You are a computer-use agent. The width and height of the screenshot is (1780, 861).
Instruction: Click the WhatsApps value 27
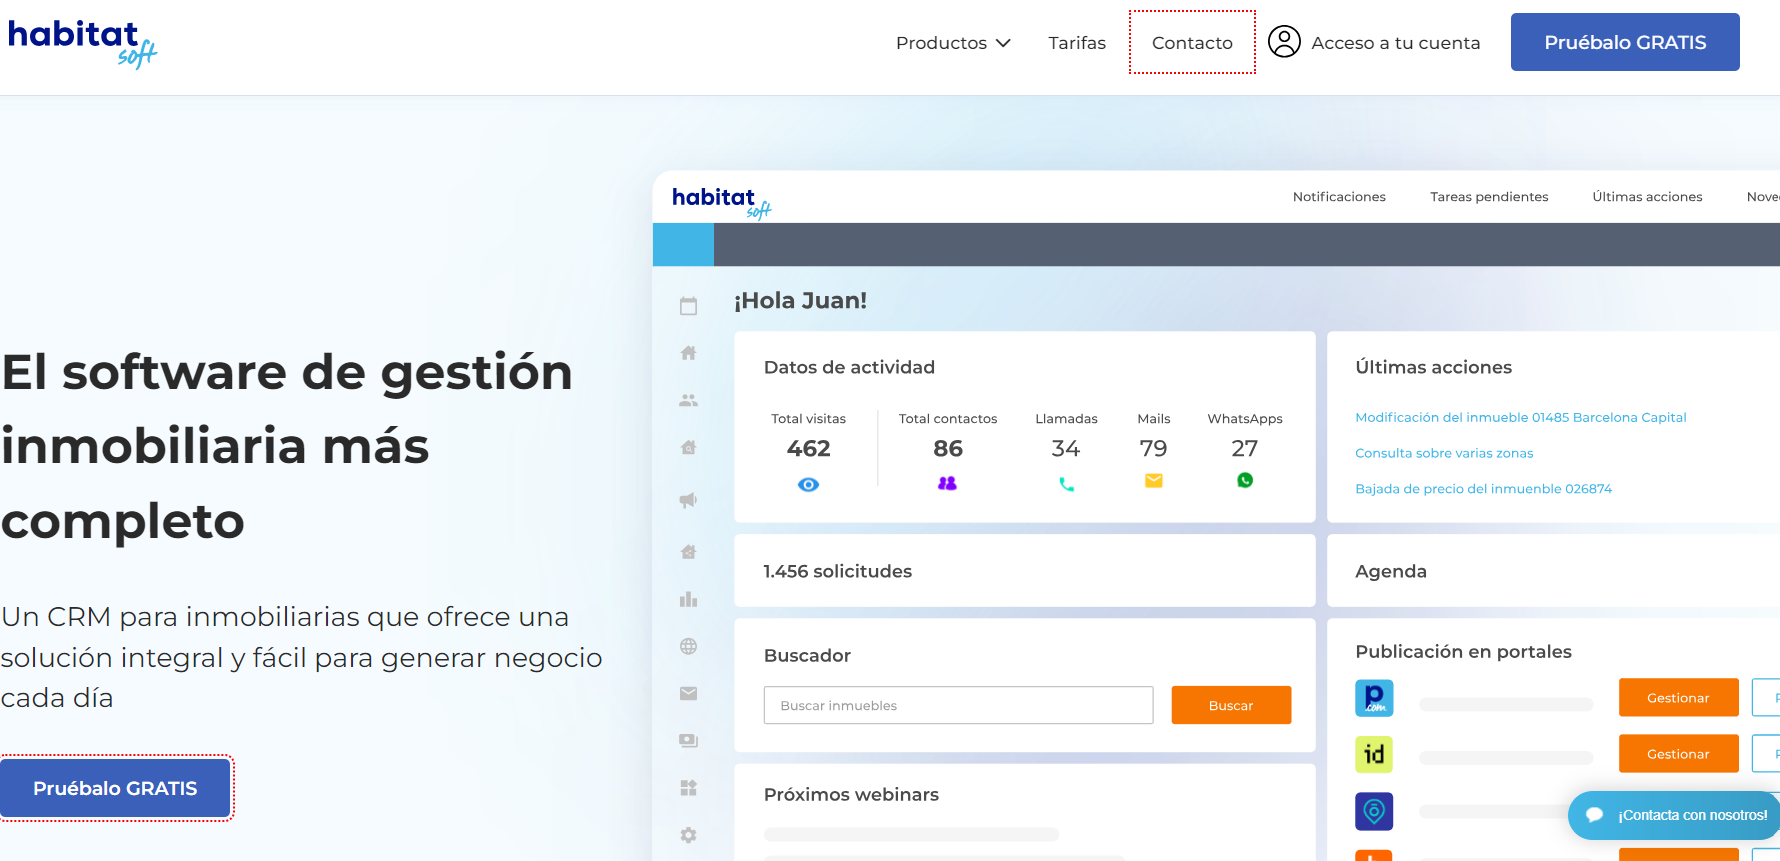point(1245,448)
